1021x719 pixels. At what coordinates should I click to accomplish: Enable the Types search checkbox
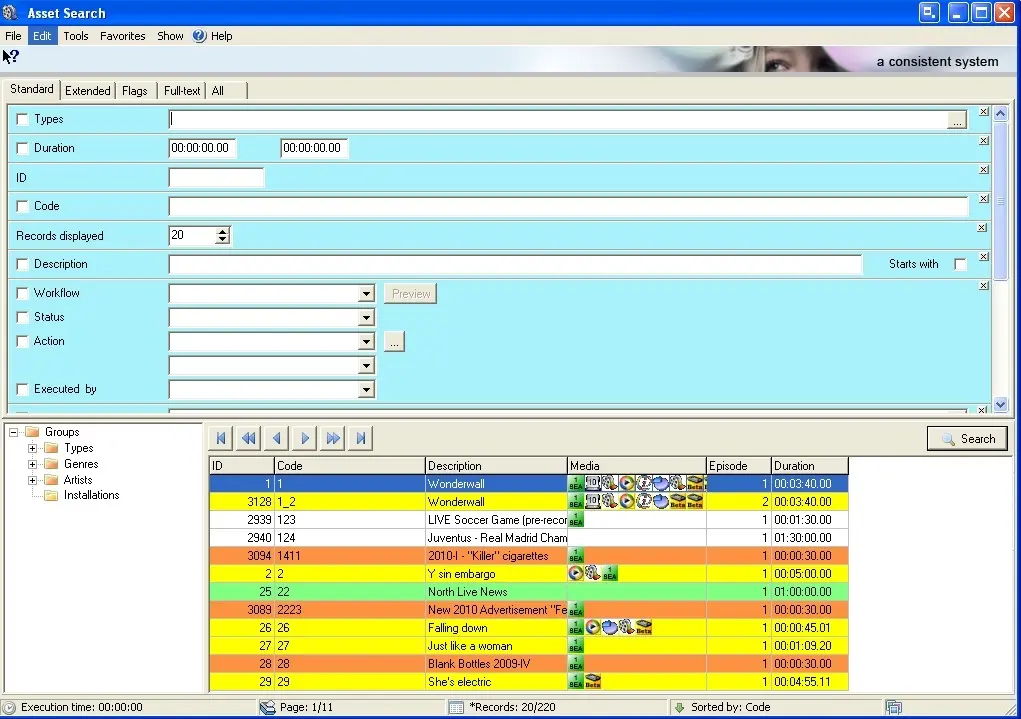23,120
